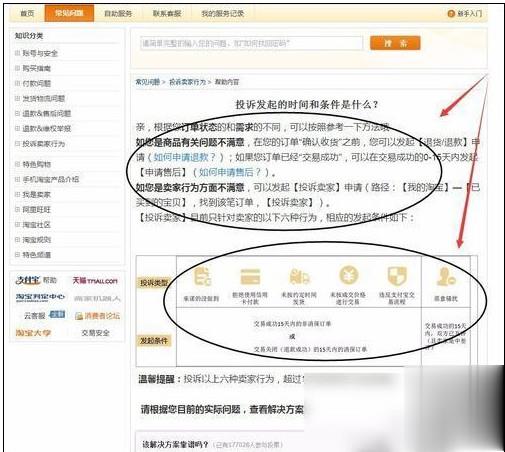The width and height of the screenshot is (505, 452).
Task: Open the 淘宝大学 logo link
Action: (33, 332)
